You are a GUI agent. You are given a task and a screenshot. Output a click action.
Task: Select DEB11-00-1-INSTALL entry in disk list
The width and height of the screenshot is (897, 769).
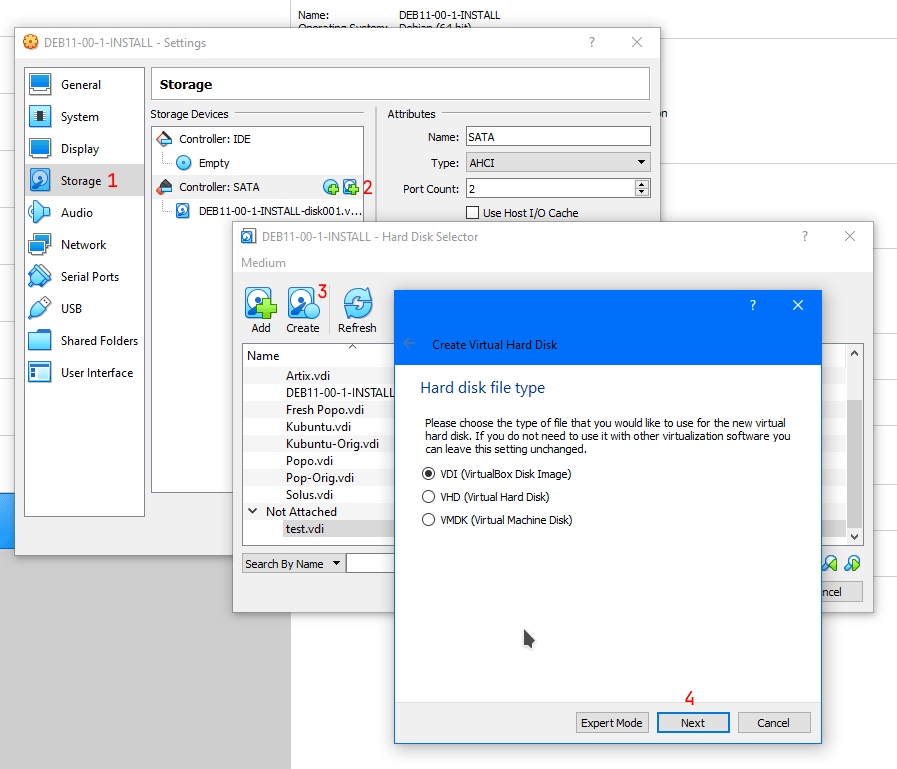[x=339, y=393]
